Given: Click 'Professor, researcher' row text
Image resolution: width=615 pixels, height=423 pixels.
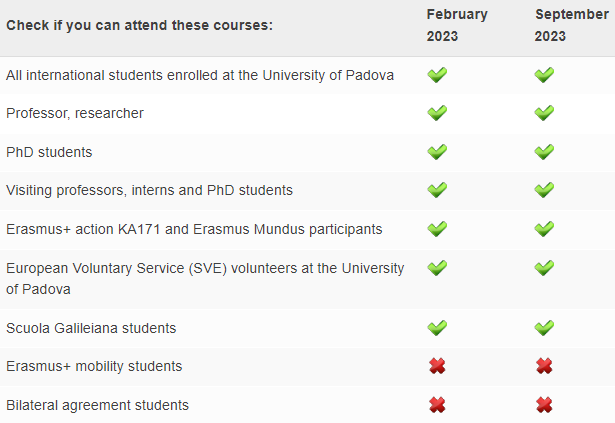Looking at the screenshot, I should click(x=75, y=113).
